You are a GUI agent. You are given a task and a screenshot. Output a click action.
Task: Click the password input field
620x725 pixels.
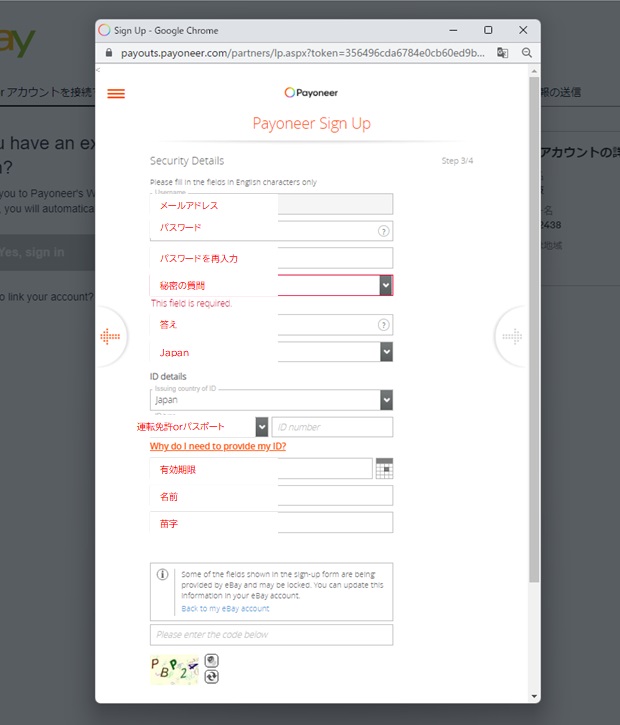[x=271, y=231]
